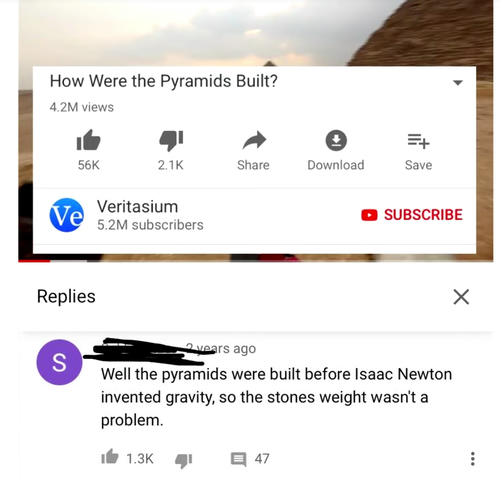
Task: Tap the purple S commenter avatar
Action: 59,362
